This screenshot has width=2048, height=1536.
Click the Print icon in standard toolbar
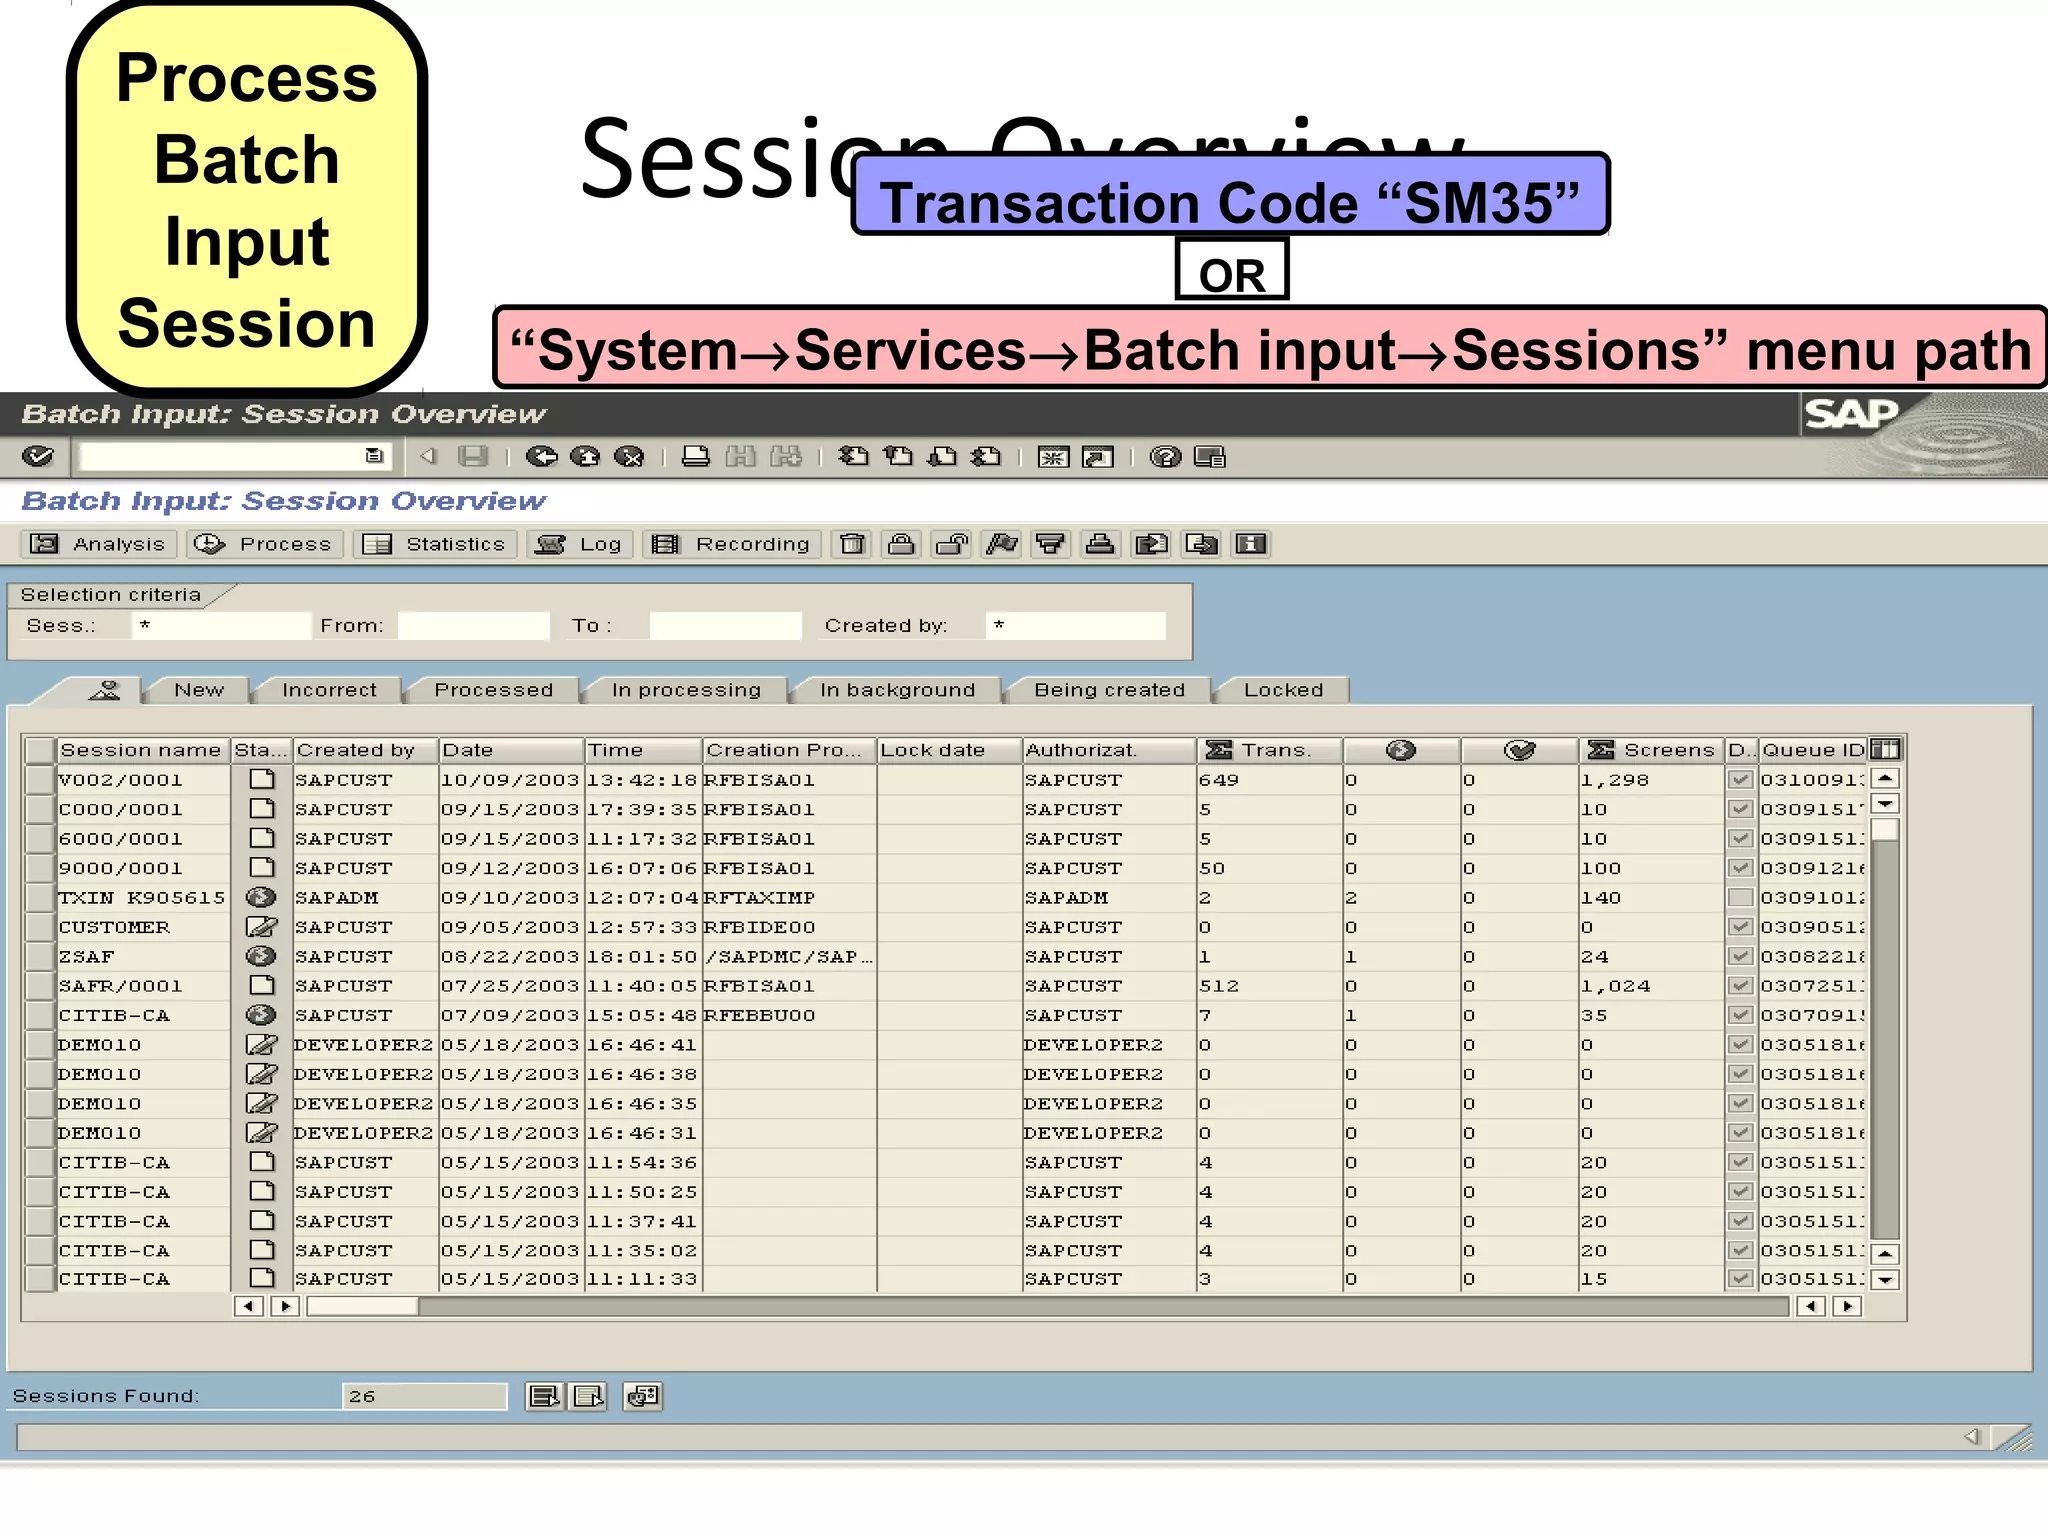[696, 457]
